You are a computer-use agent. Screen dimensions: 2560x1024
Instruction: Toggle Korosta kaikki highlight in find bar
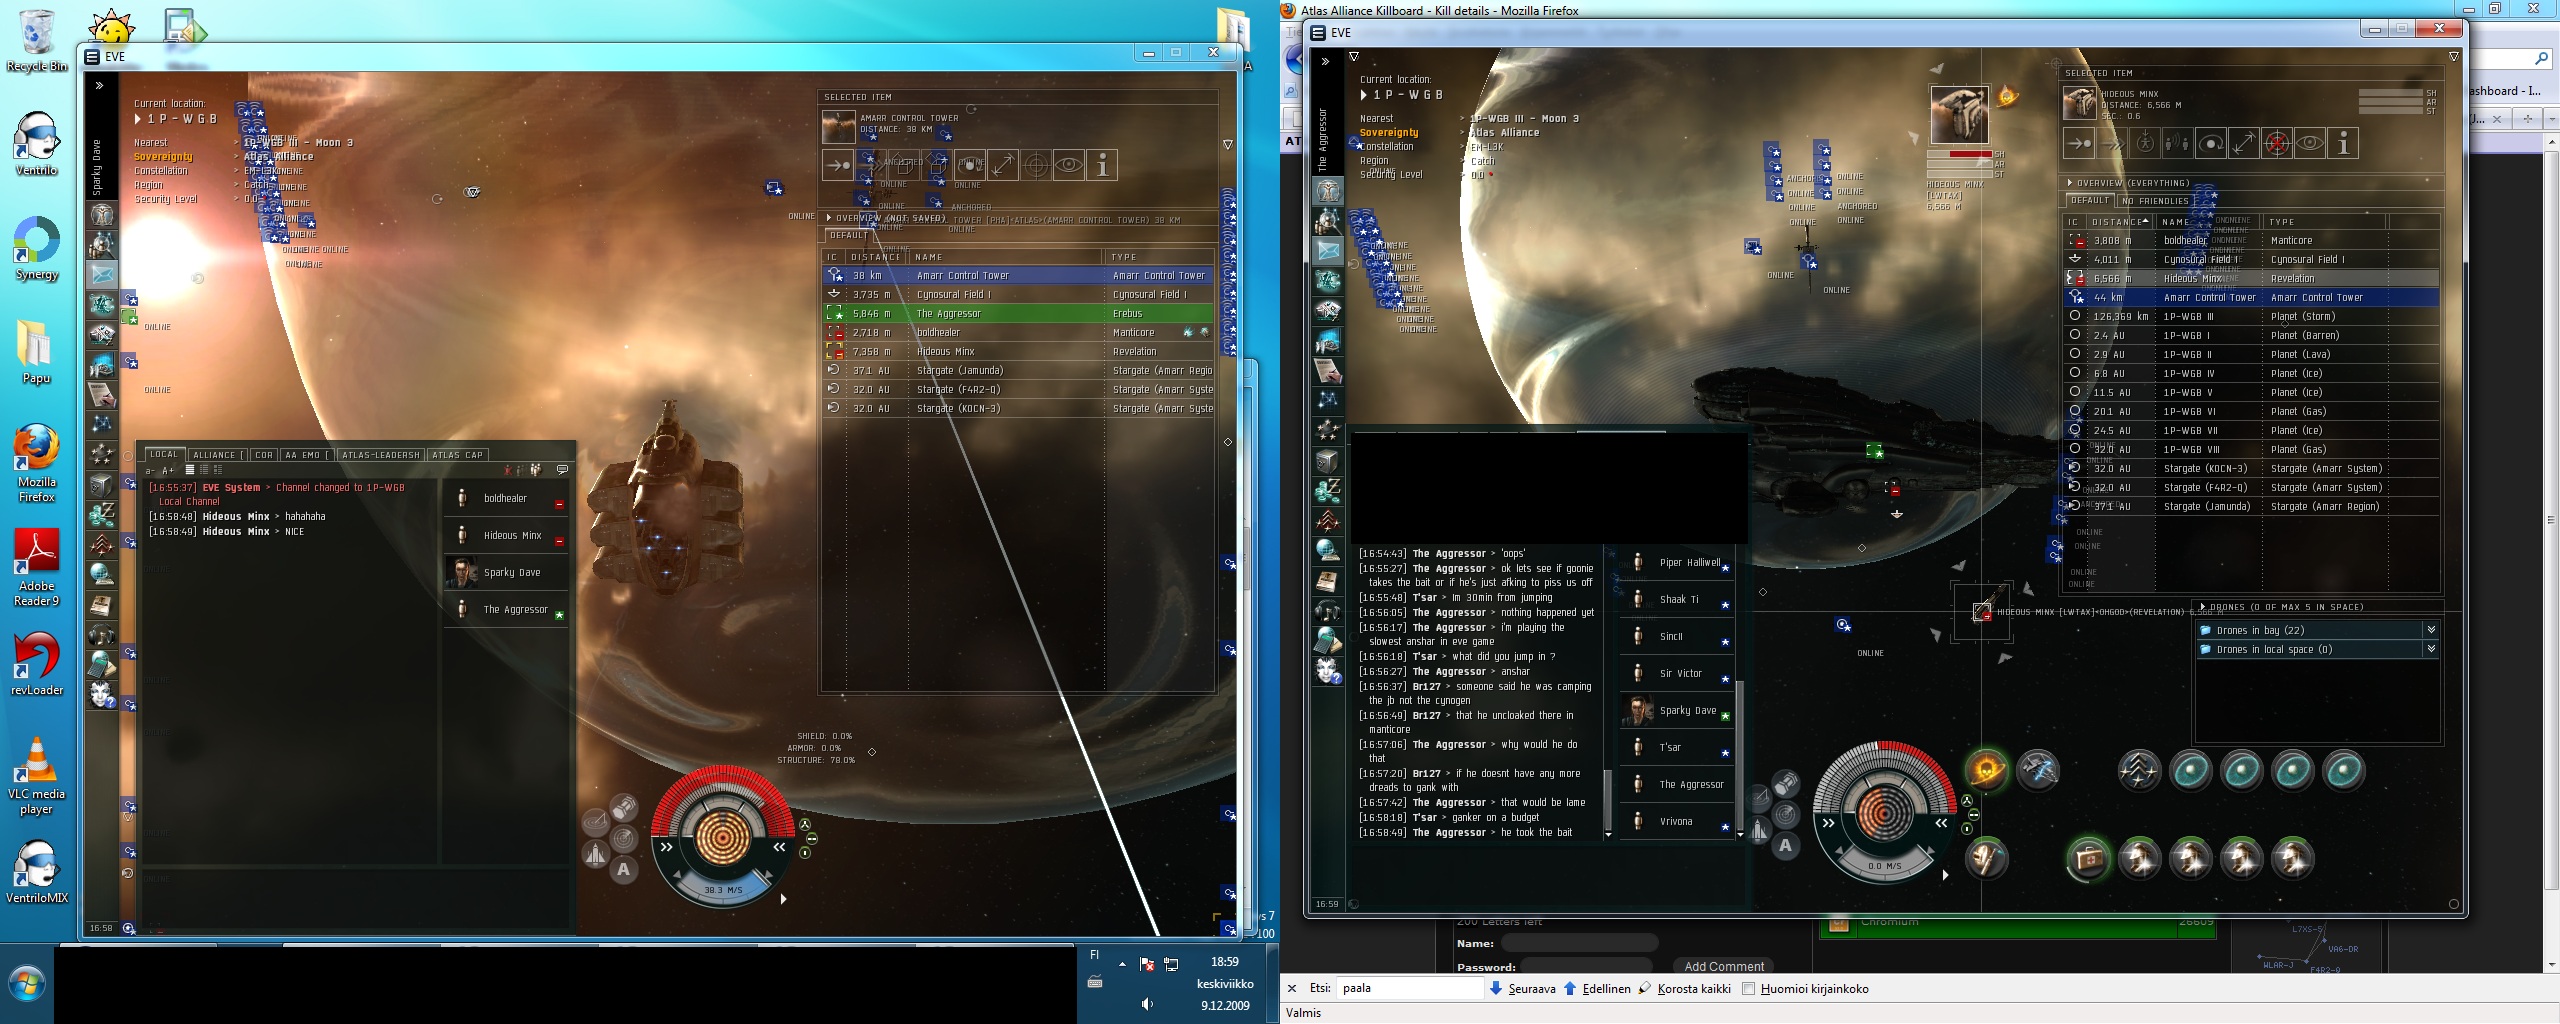point(1684,989)
